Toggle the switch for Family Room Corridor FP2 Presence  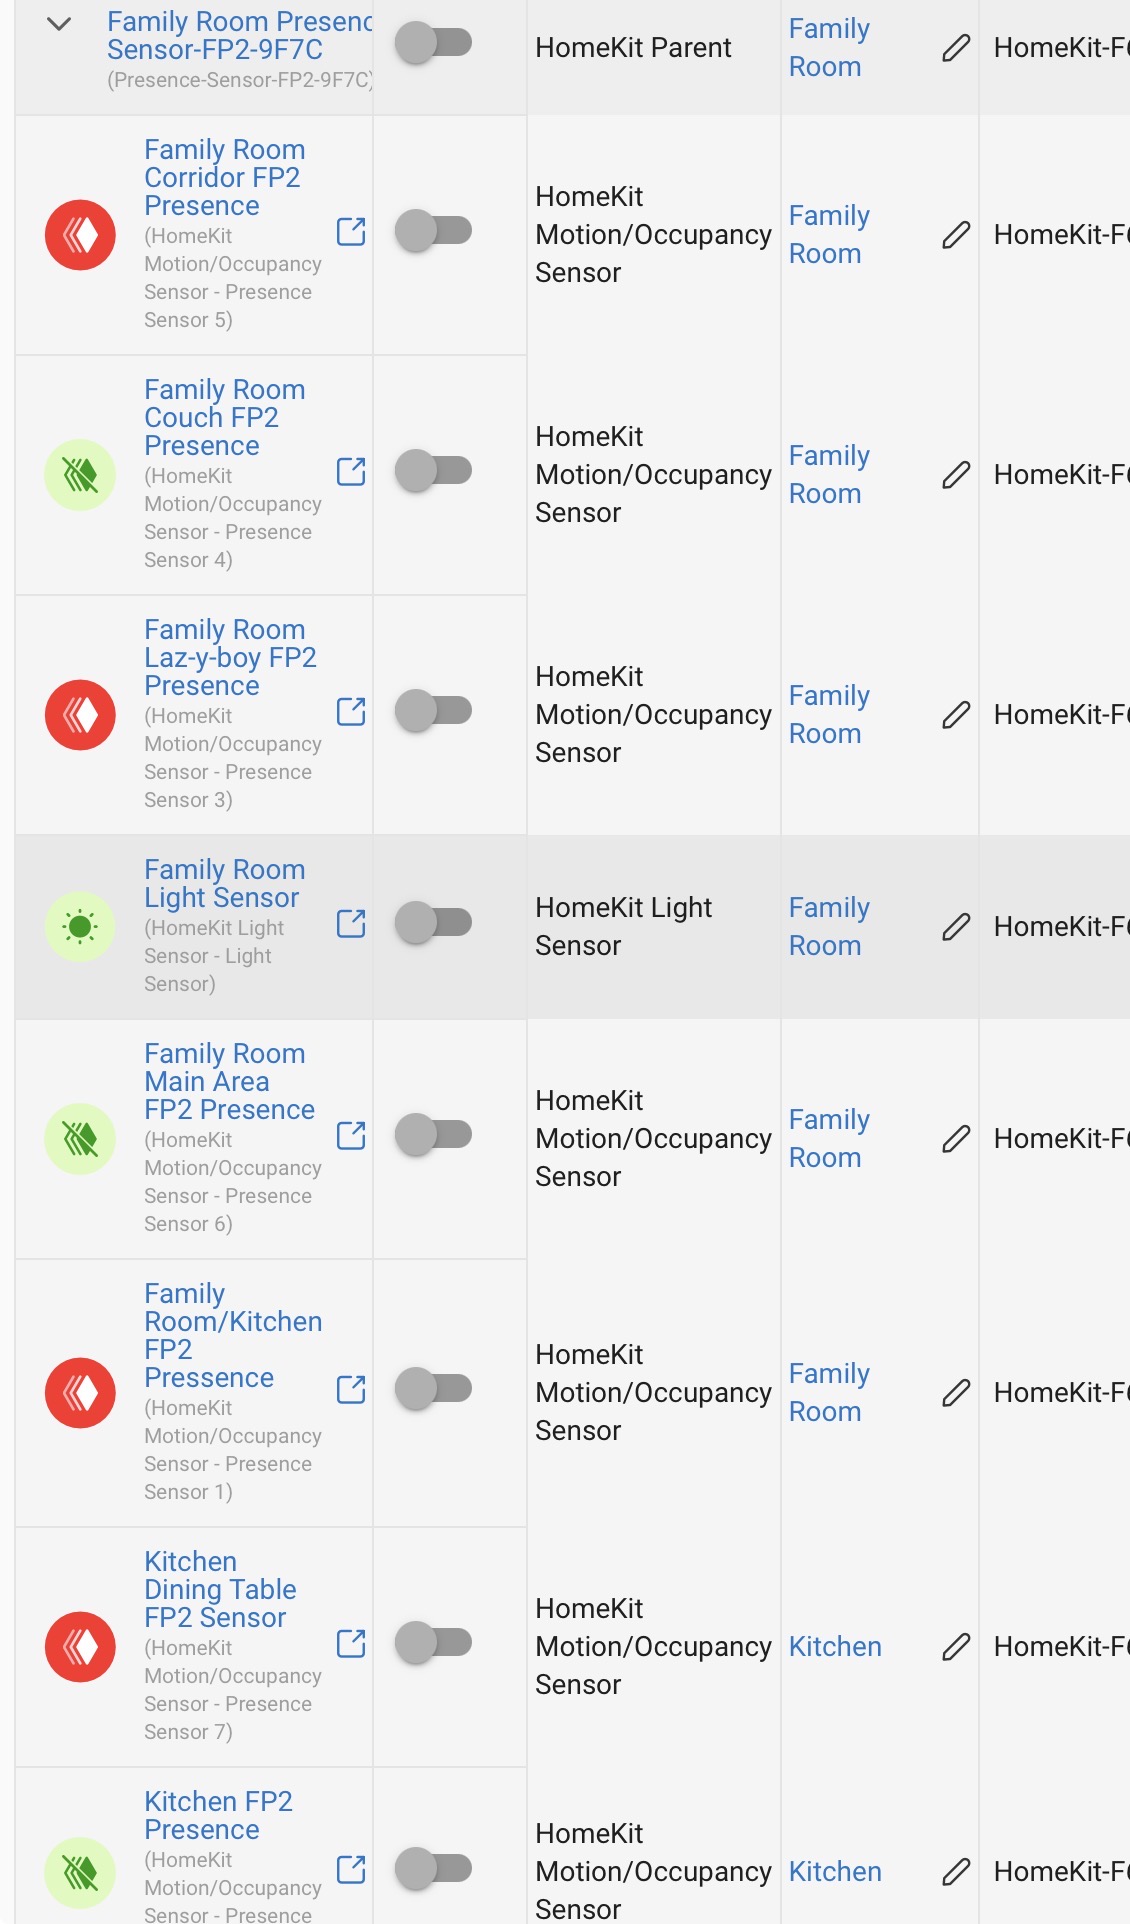434,230
